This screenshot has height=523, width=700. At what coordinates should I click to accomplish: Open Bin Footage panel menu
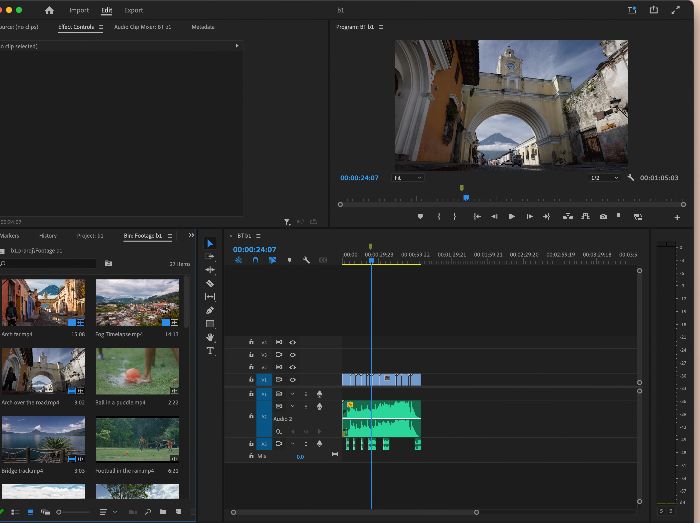pyautogui.click(x=170, y=236)
